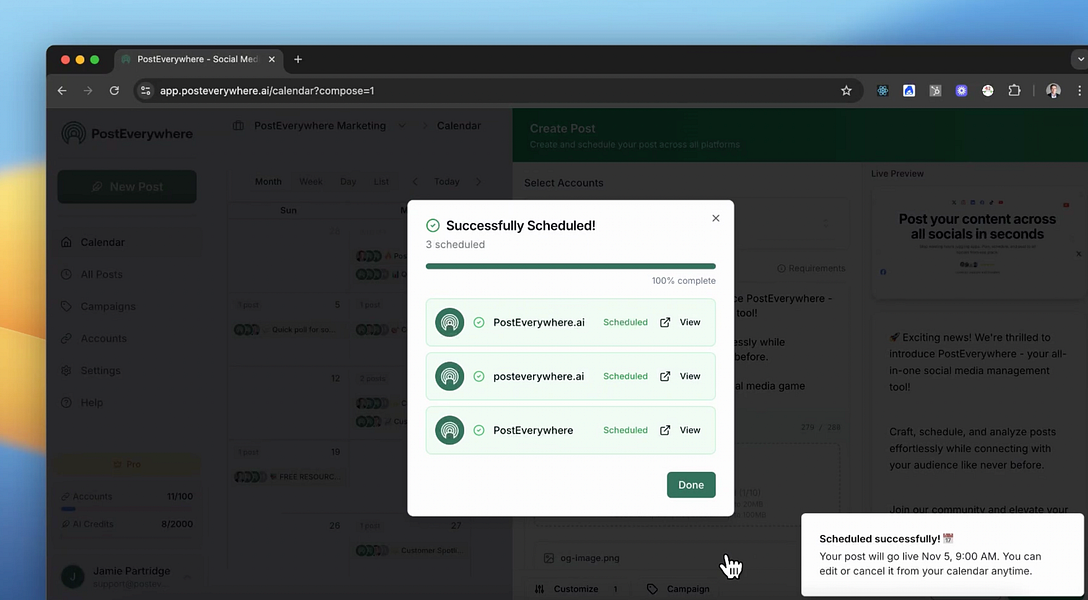
Task: Close the Successfully Scheduled dialog with X
Action: pos(715,218)
